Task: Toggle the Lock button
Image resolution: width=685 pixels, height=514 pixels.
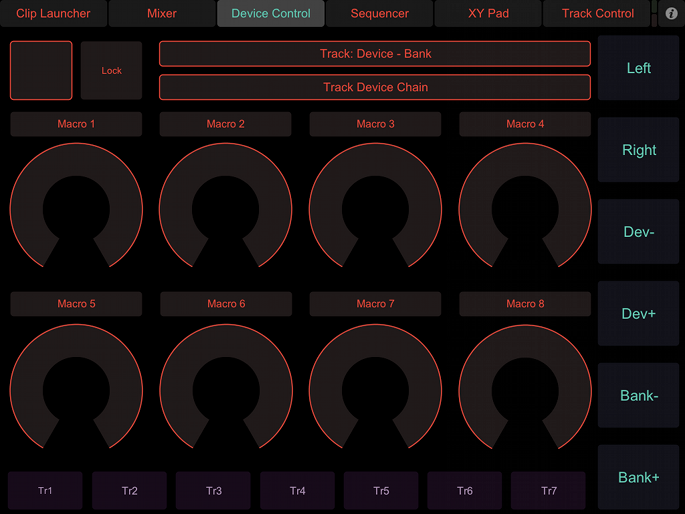Action: [x=111, y=71]
